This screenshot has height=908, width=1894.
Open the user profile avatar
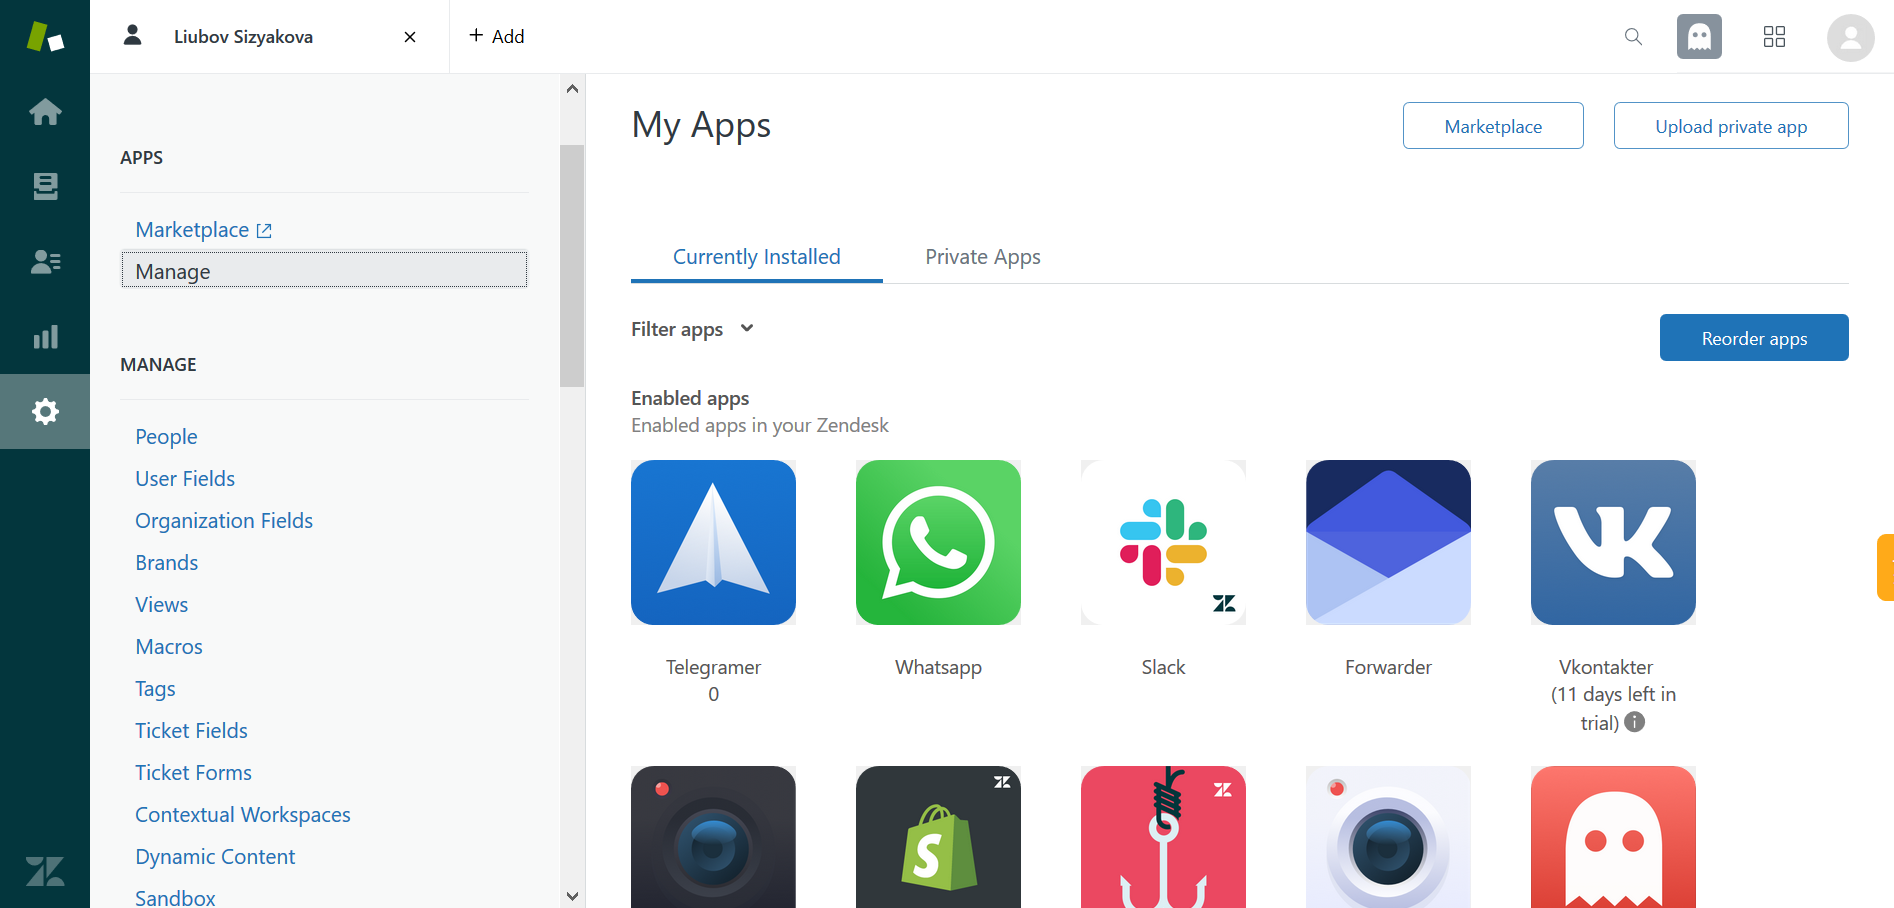click(1850, 38)
